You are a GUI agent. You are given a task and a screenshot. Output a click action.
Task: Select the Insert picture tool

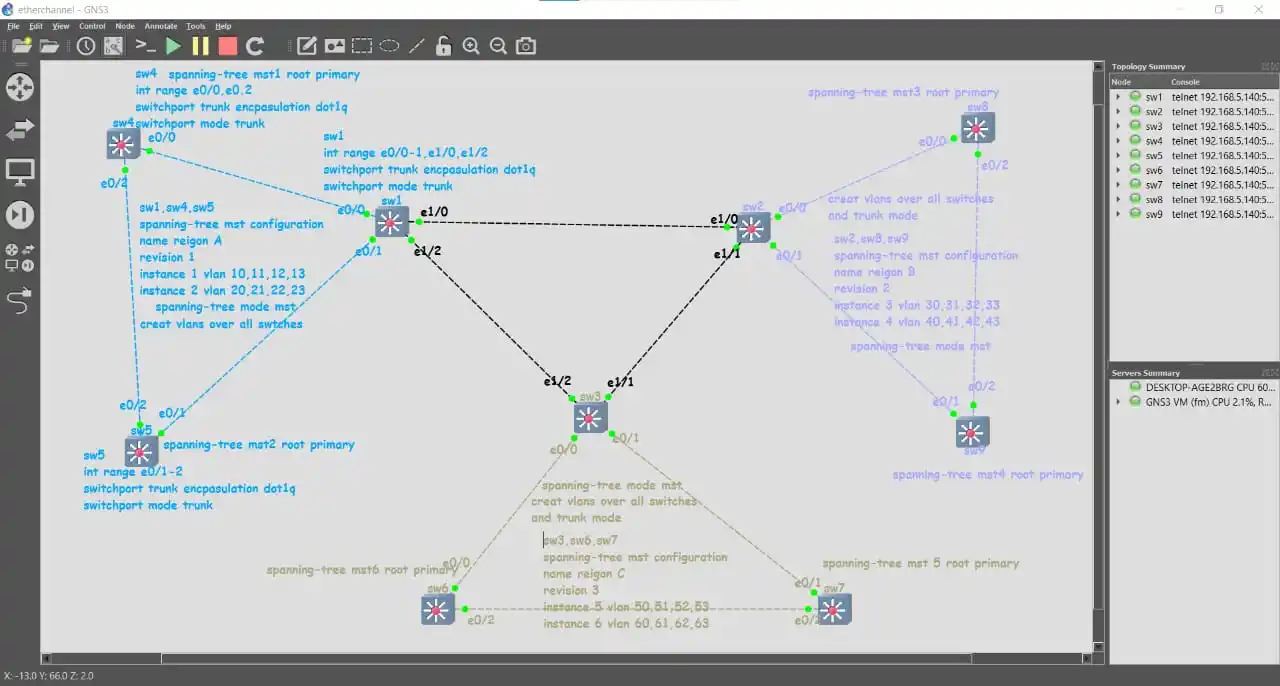tap(334, 46)
